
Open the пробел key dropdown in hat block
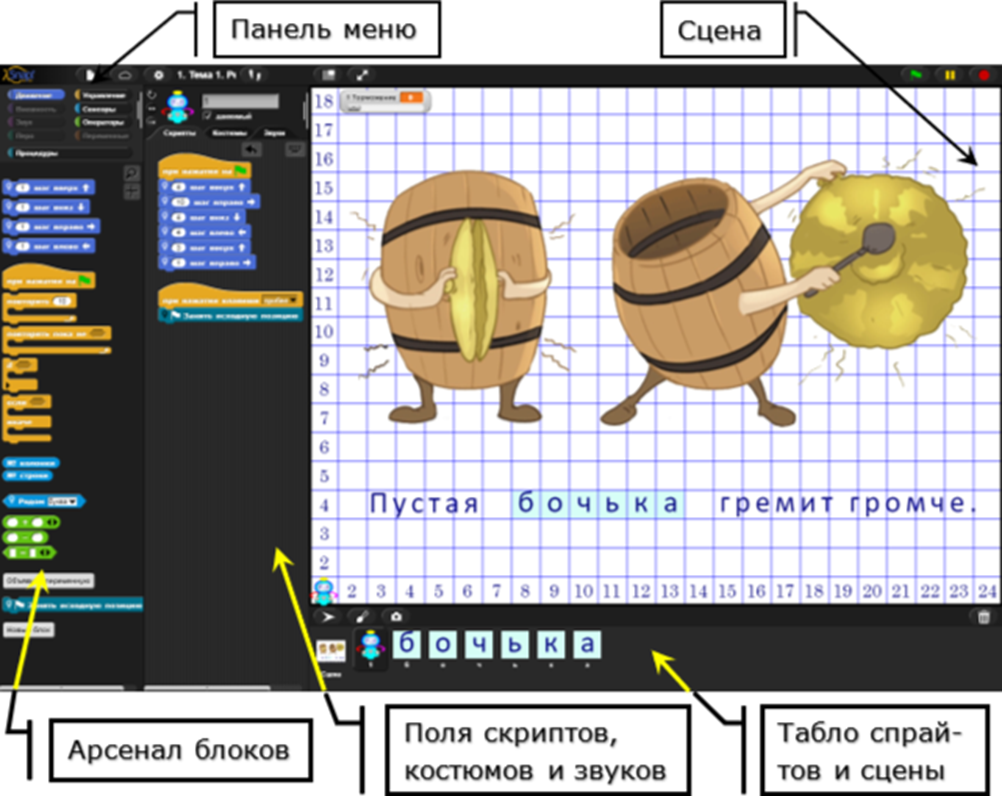tap(281, 300)
